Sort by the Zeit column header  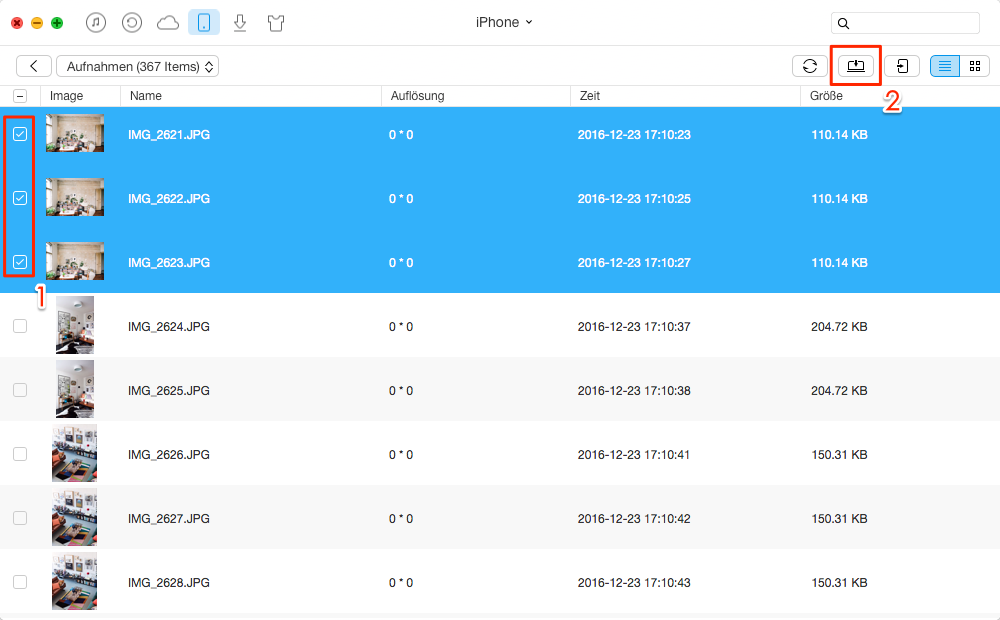(590, 96)
